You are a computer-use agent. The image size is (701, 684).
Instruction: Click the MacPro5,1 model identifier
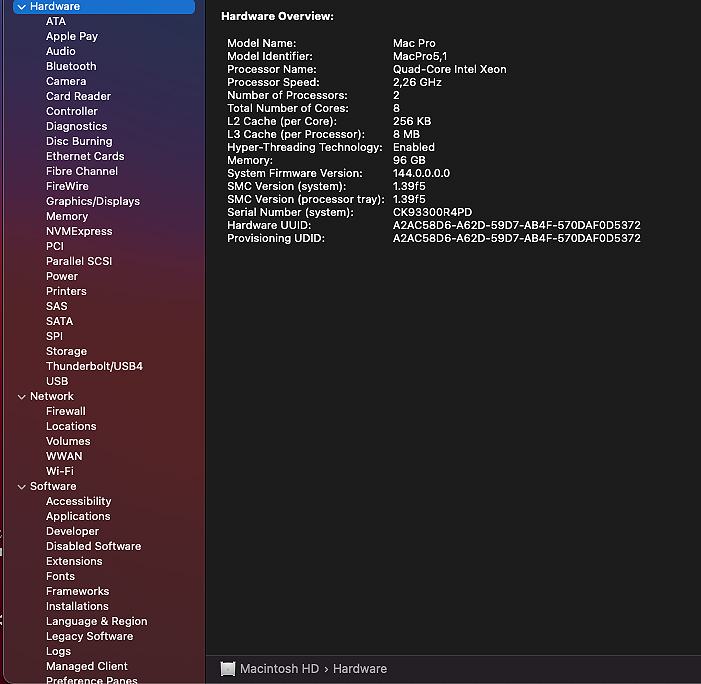tap(420, 56)
